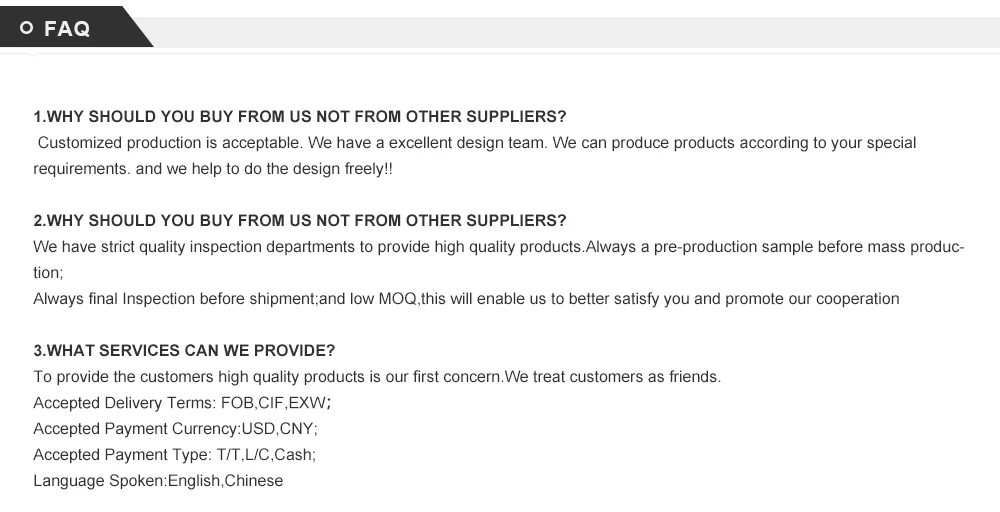Click the first FAQ question heading

click(300, 116)
